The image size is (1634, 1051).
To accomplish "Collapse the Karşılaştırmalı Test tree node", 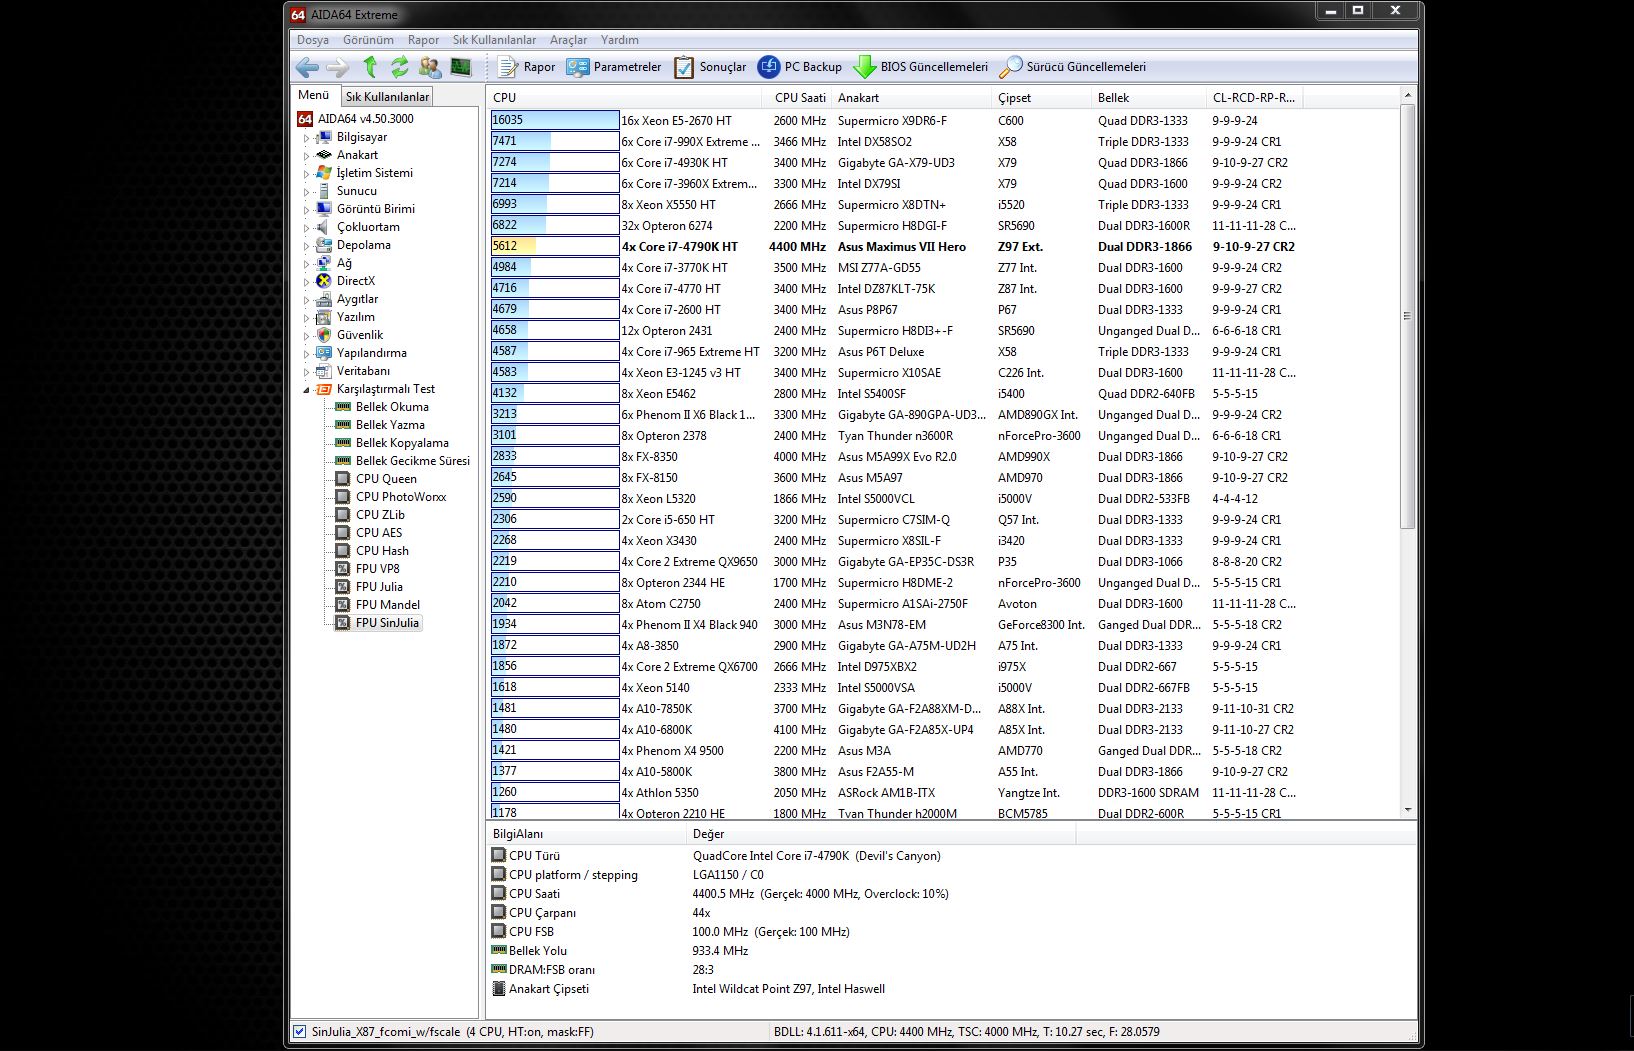I will (307, 389).
